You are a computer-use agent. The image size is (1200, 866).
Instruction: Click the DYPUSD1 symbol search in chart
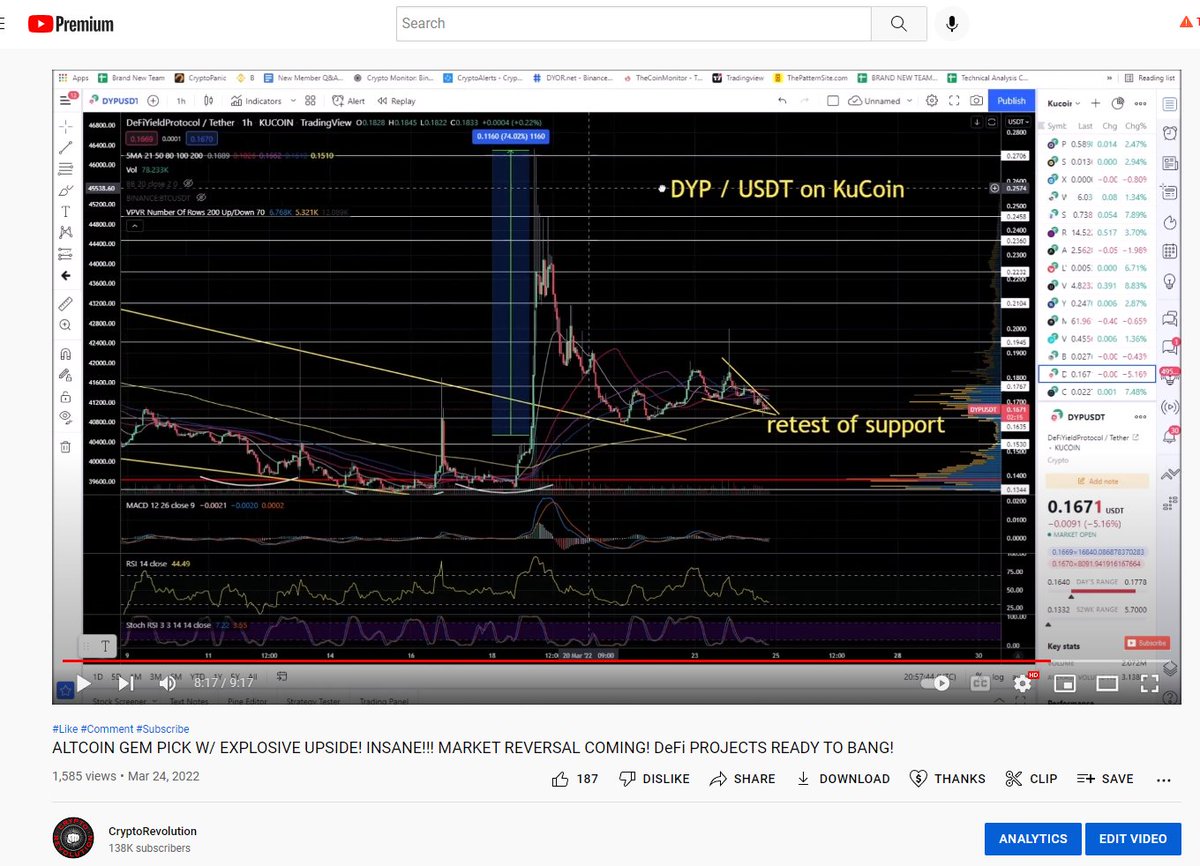coord(116,101)
